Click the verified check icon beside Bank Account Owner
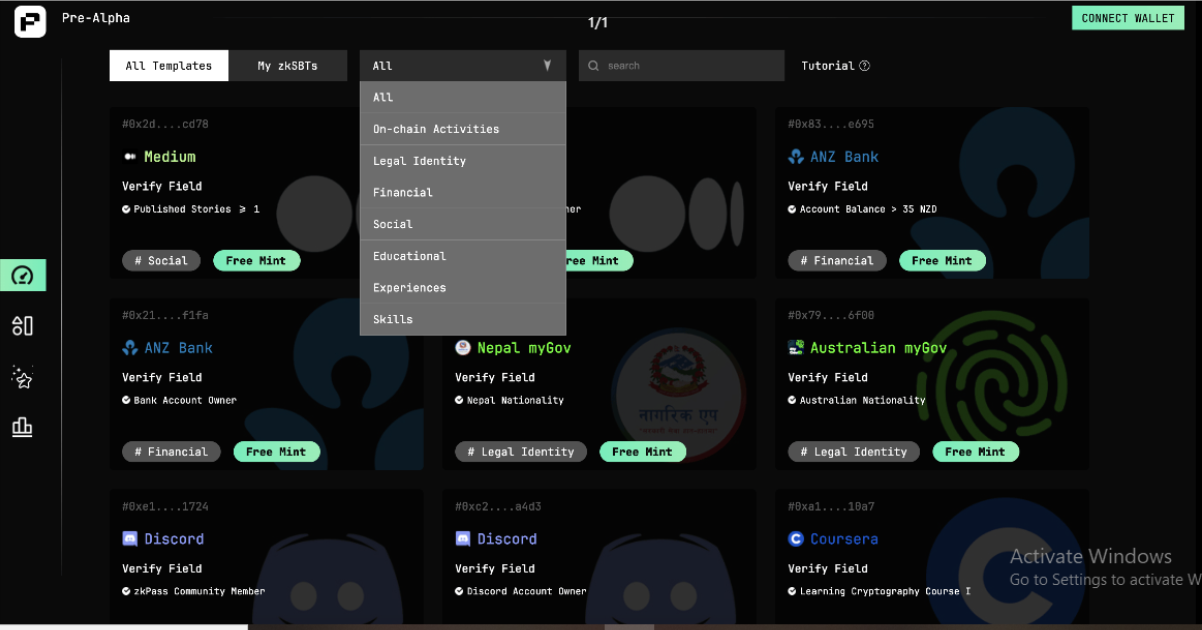 127,401
